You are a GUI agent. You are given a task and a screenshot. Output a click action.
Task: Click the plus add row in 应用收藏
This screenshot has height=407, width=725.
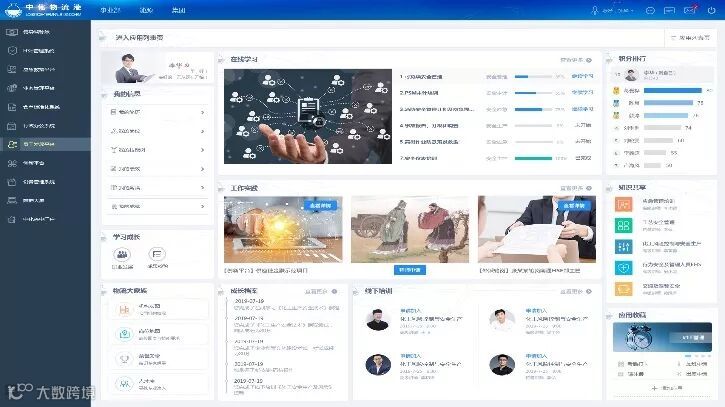[666, 388]
